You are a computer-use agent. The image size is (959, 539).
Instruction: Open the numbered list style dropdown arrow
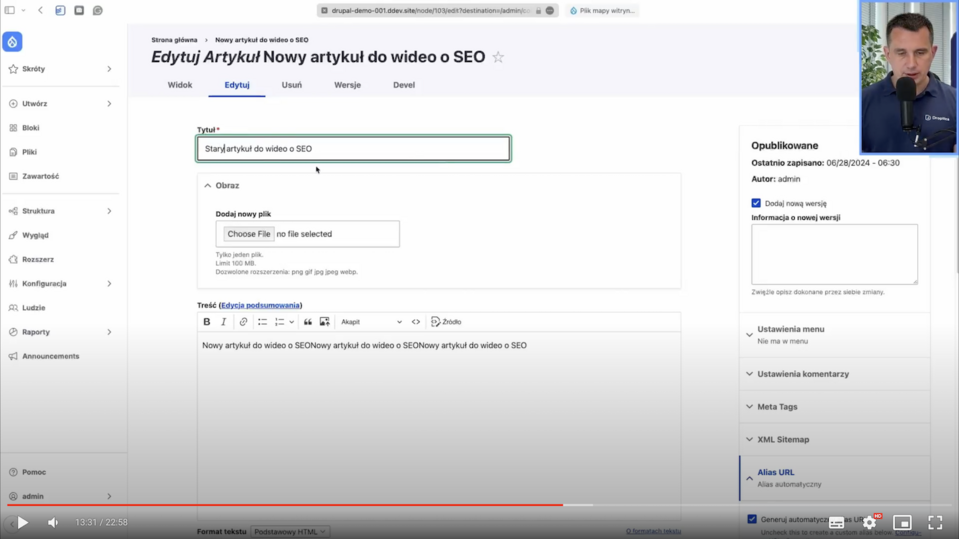292,322
